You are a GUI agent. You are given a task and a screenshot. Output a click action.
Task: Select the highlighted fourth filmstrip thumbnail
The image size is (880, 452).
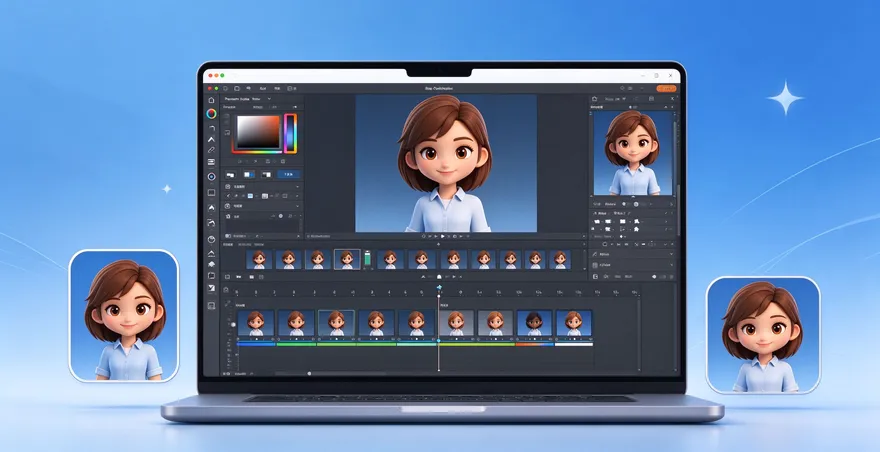pos(347,259)
